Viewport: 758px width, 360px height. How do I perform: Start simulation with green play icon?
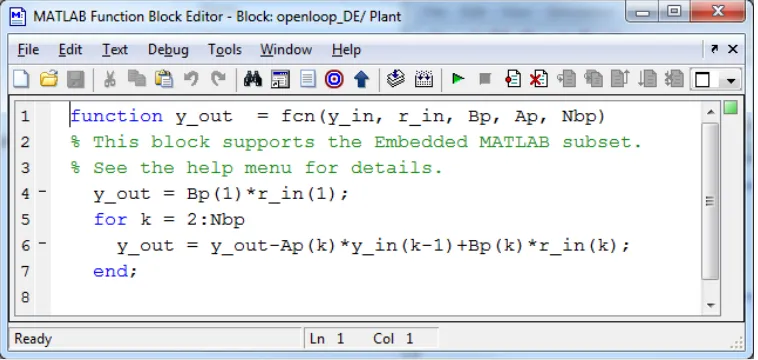[457, 79]
